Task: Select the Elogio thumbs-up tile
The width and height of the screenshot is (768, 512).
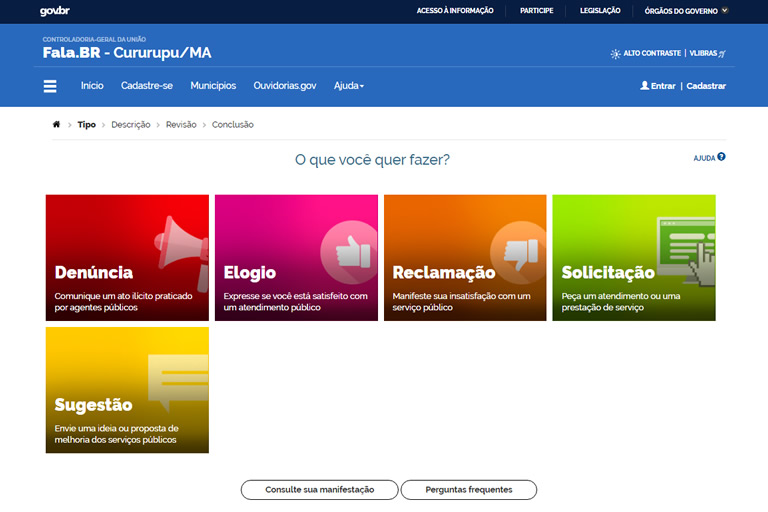Action: click(296, 258)
